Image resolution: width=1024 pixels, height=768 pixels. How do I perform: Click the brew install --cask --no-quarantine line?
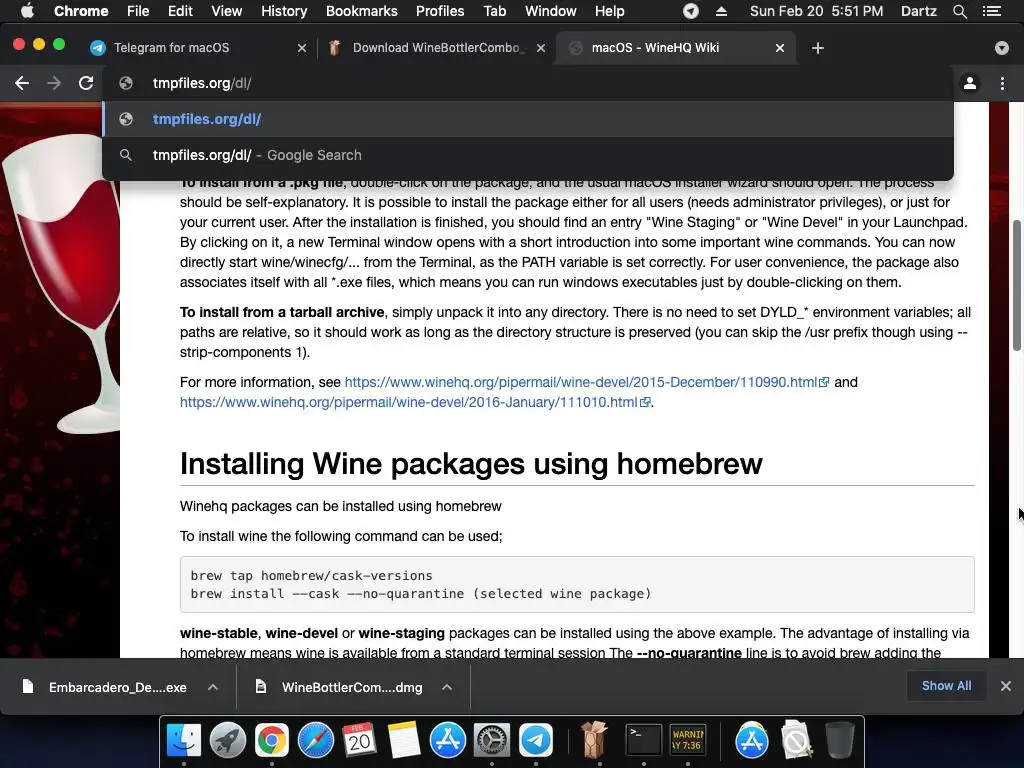click(421, 594)
